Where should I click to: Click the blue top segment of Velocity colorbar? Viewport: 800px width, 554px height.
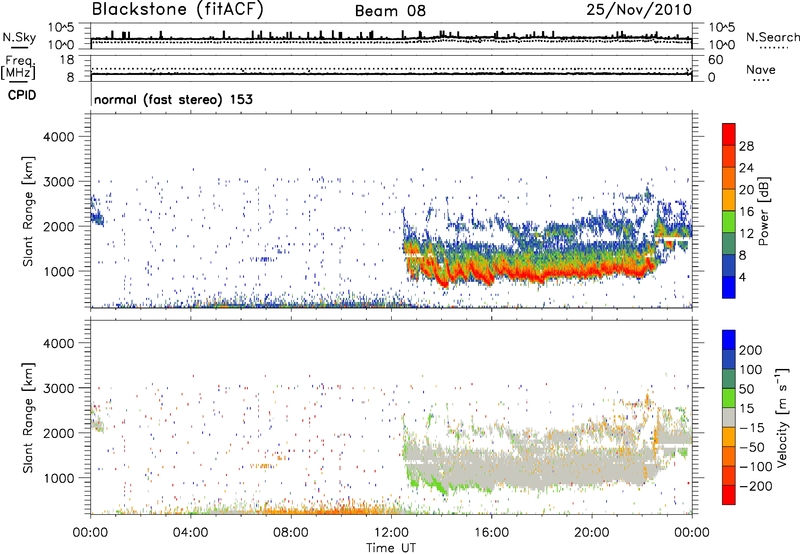(729, 340)
